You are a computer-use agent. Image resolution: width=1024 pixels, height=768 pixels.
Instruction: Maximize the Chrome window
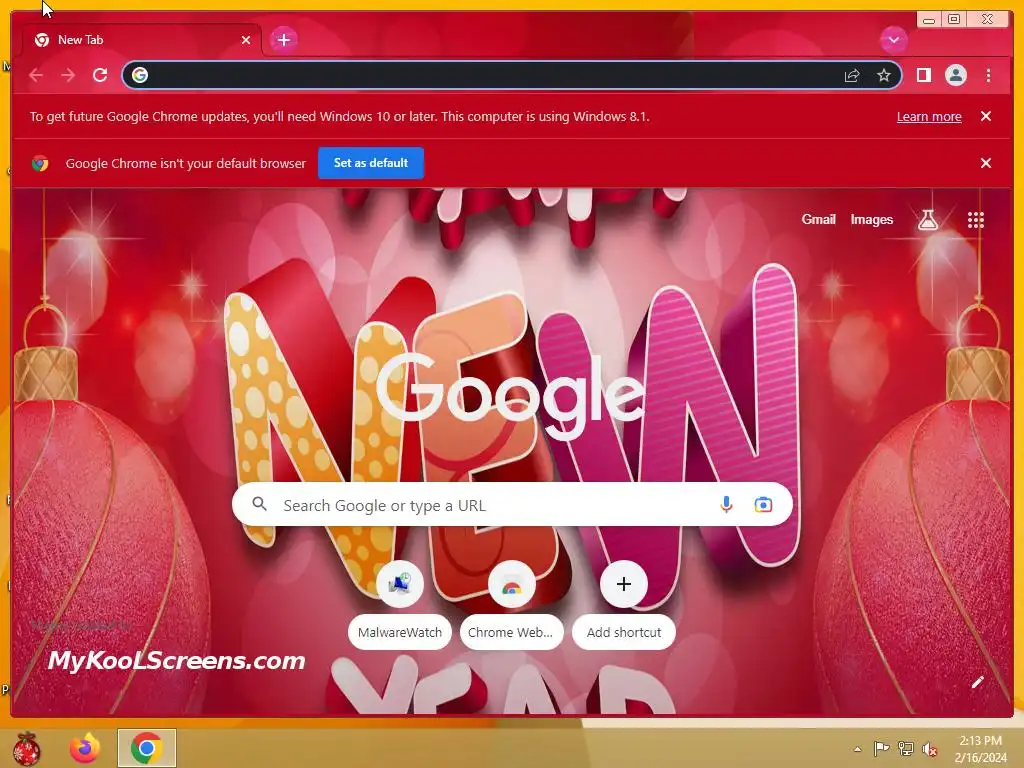pyautogui.click(x=954, y=20)
